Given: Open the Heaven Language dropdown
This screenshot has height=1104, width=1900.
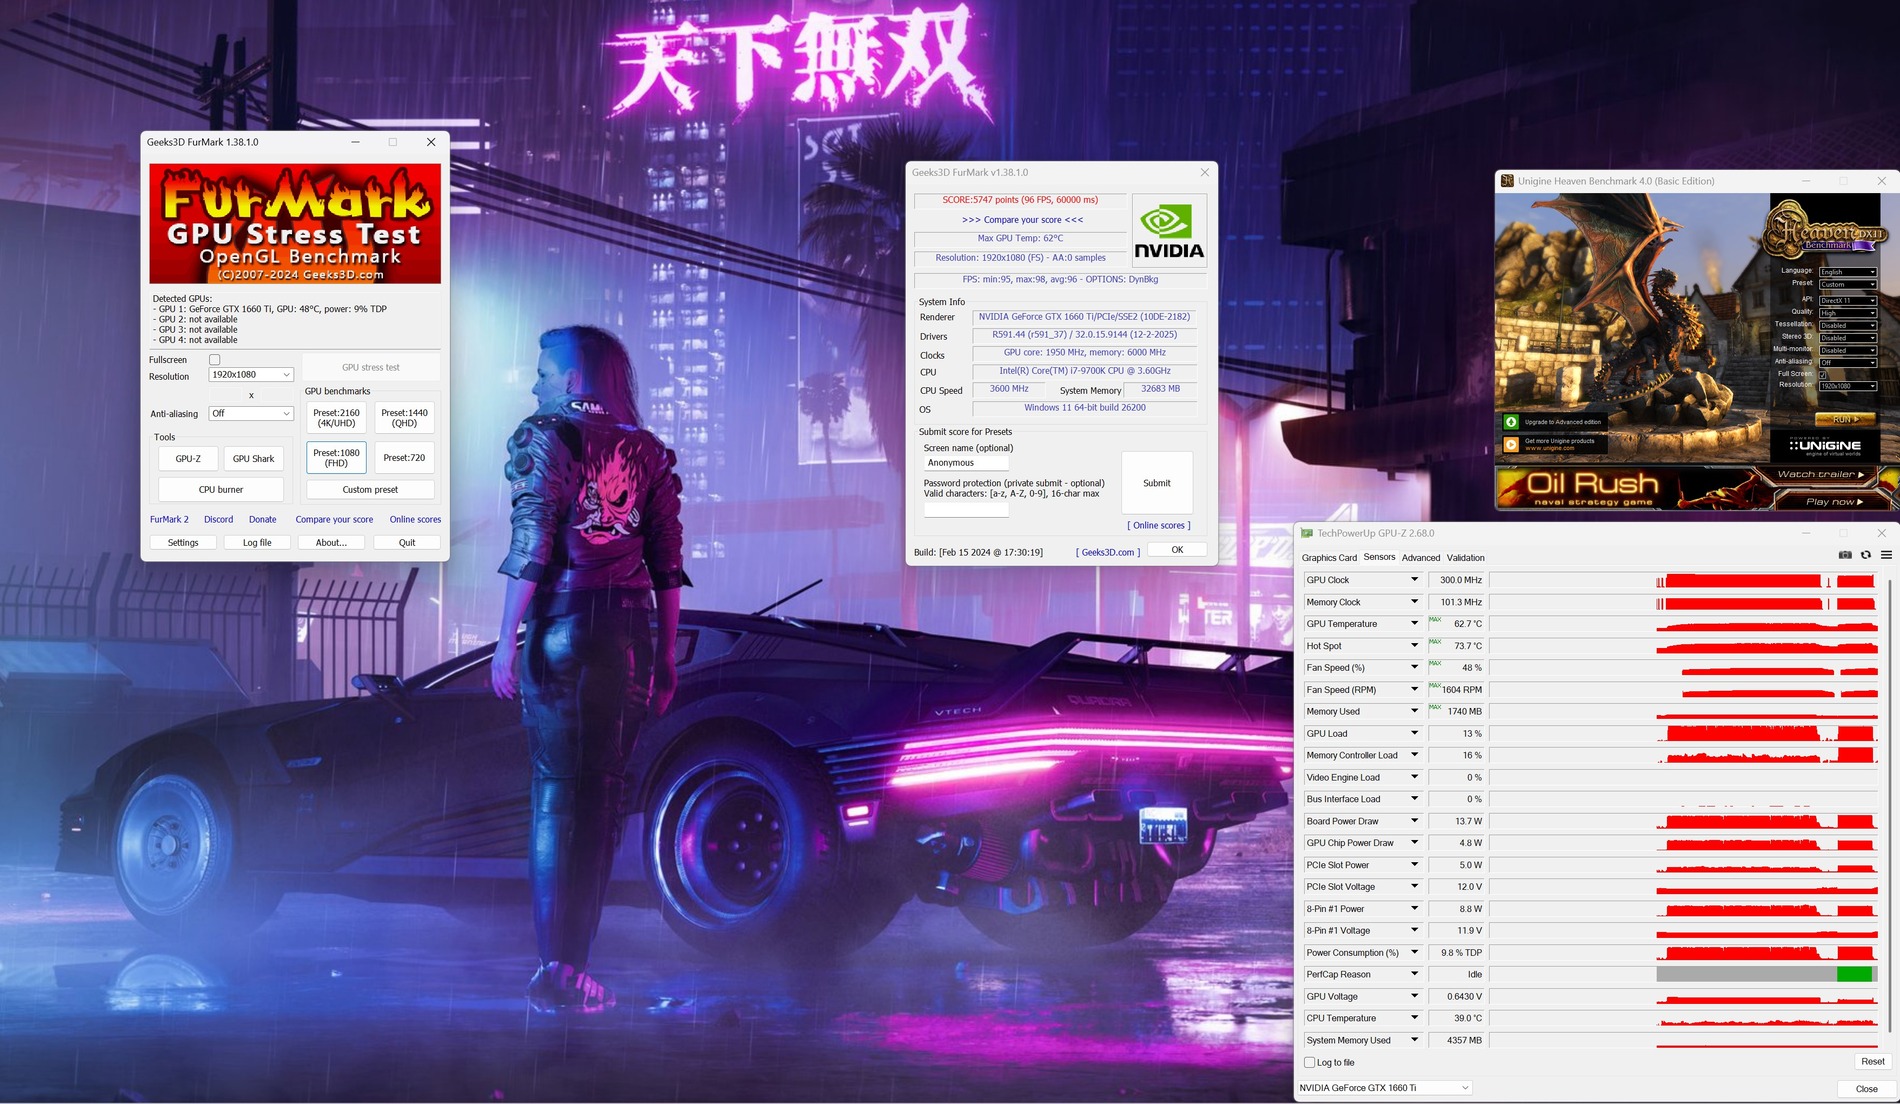Looking at the screenshot, I should (x=1847, y=272).
